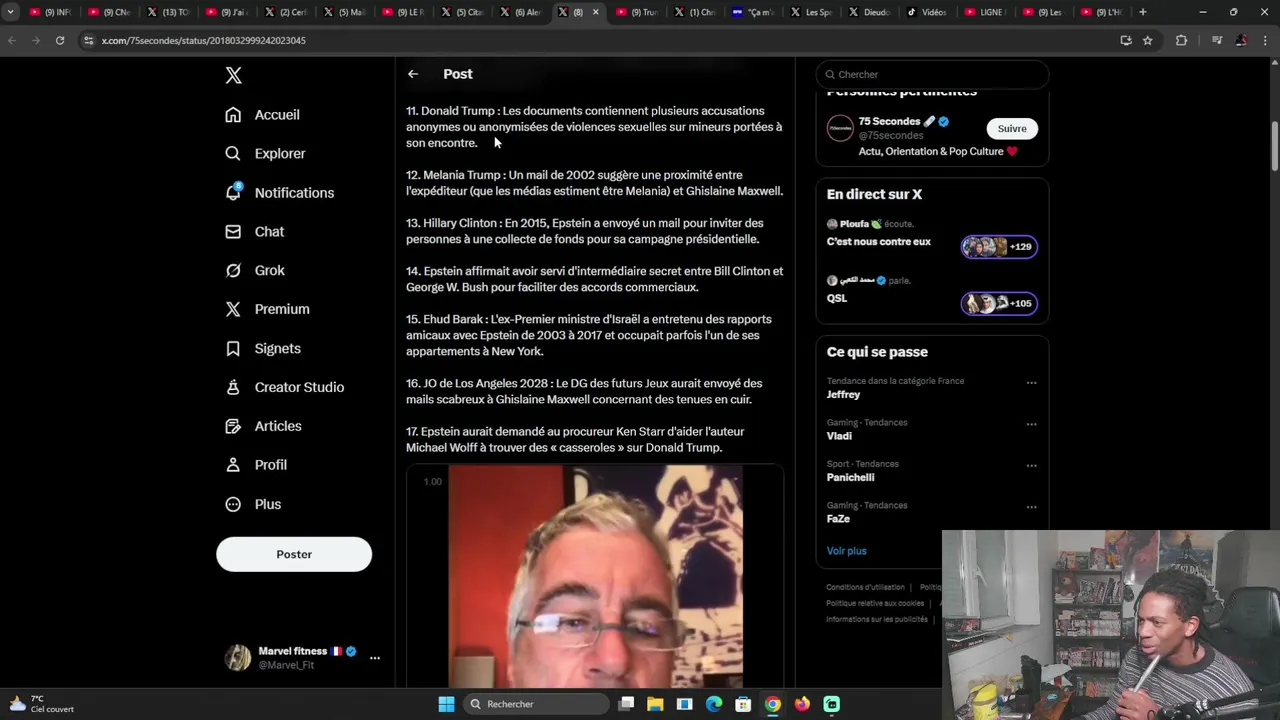The width and height of the screenshot is (1280, 720).
Task: Open the Panichelli trend
Action: coord(850,478)
